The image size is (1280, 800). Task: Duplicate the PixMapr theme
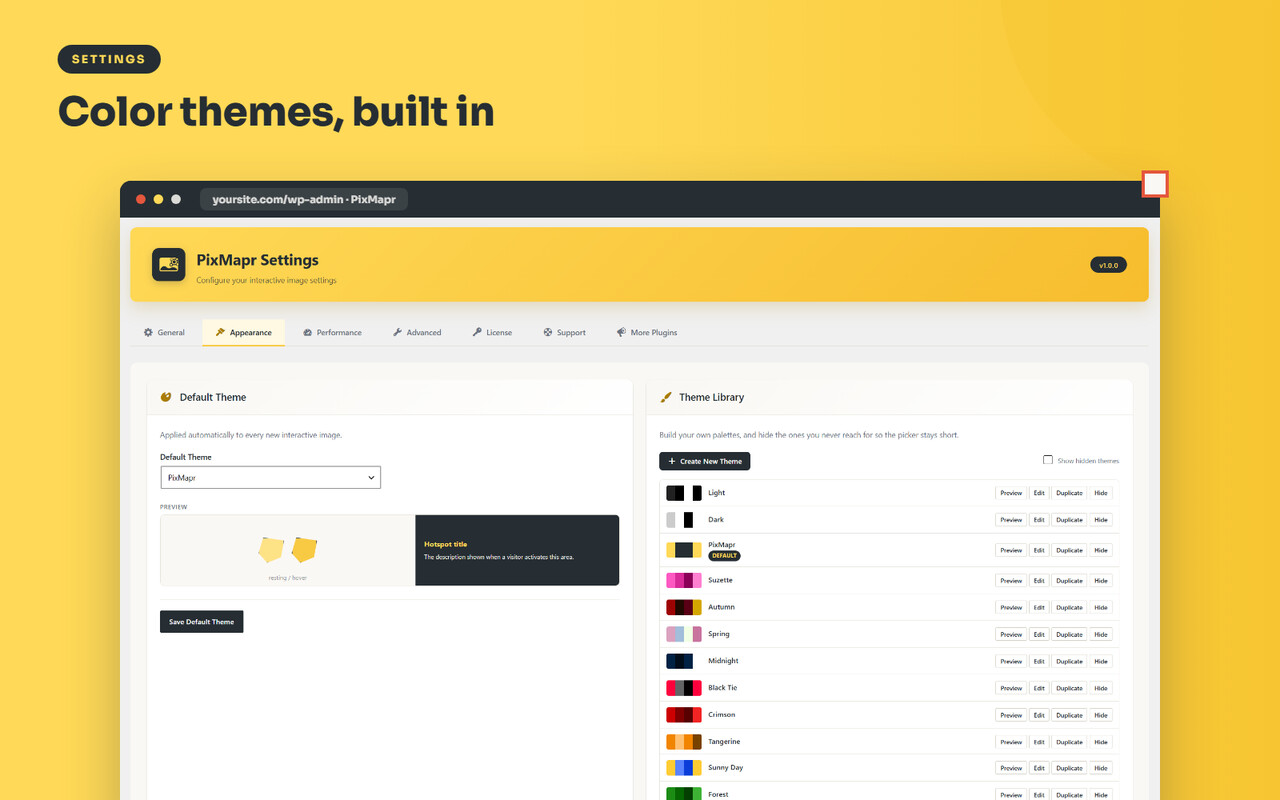pos(1069,550)
